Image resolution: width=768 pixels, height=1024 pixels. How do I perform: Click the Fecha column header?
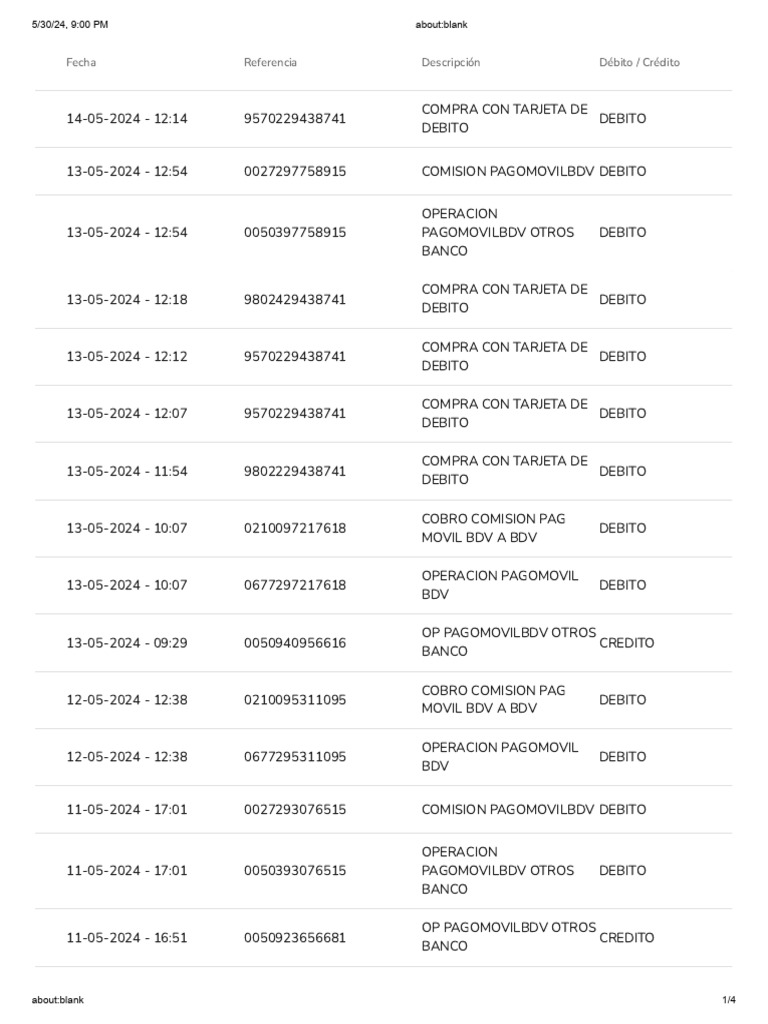pos(81,62)
